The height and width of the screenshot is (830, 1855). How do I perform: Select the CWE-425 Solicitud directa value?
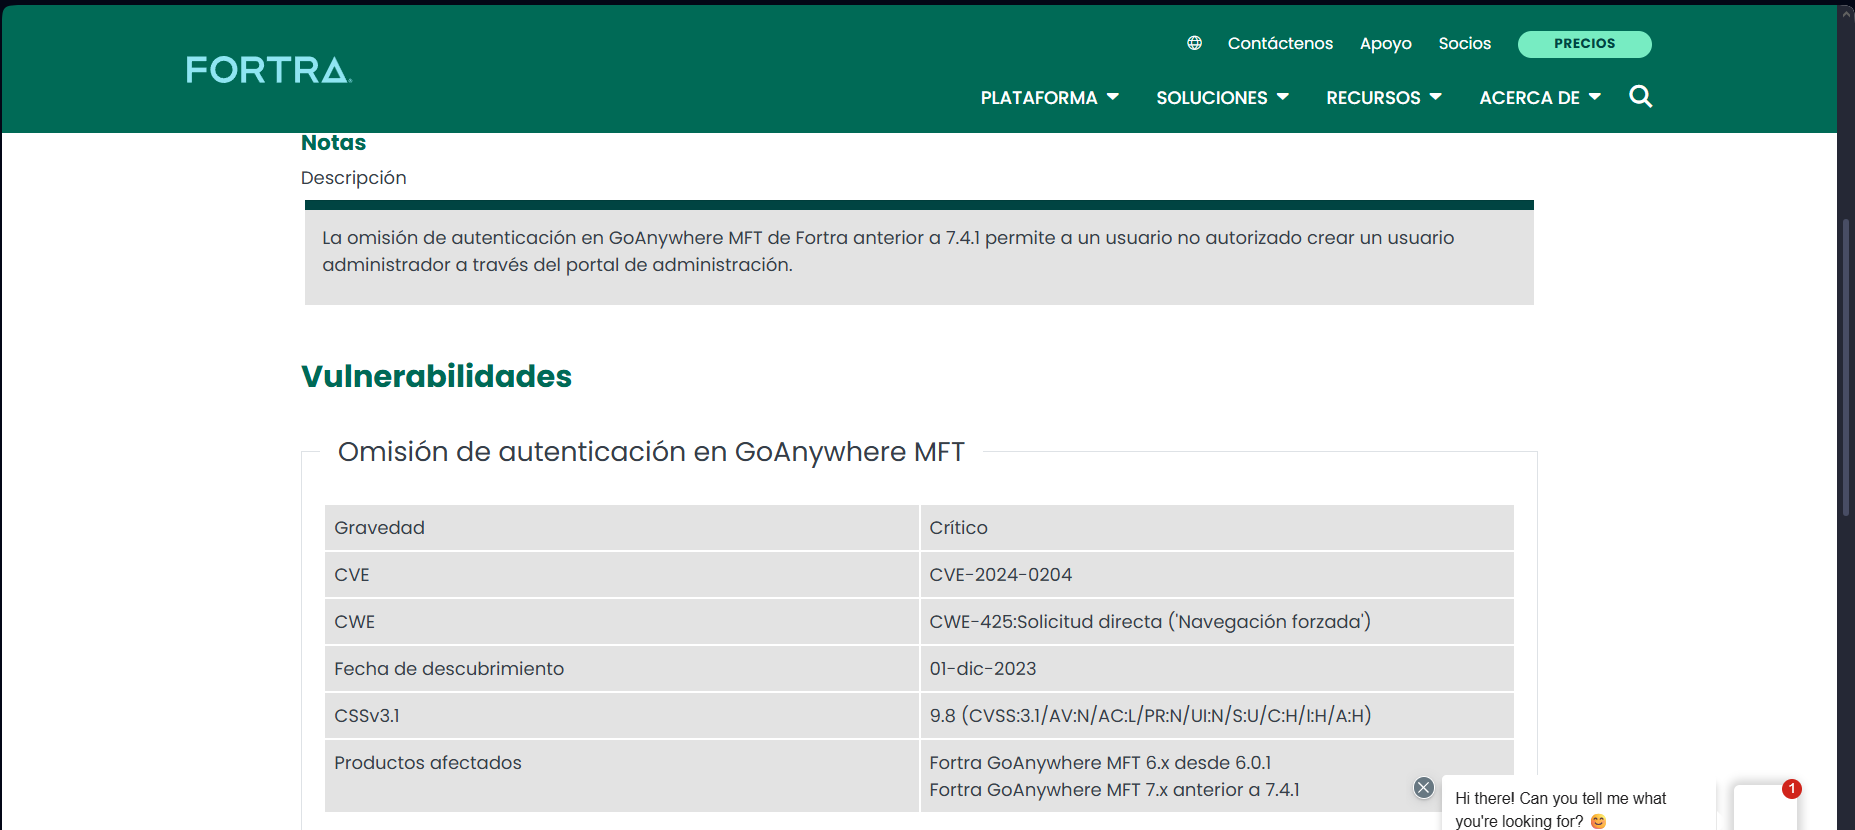point(1150,622)
